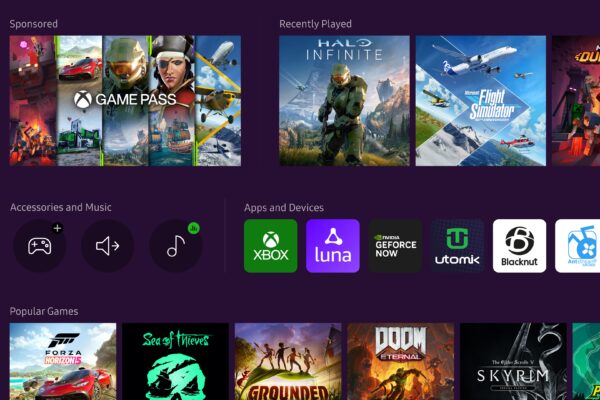Open the Xbox app tile
600x400 pixels.
pyautogui.click(x=271, y=246)
